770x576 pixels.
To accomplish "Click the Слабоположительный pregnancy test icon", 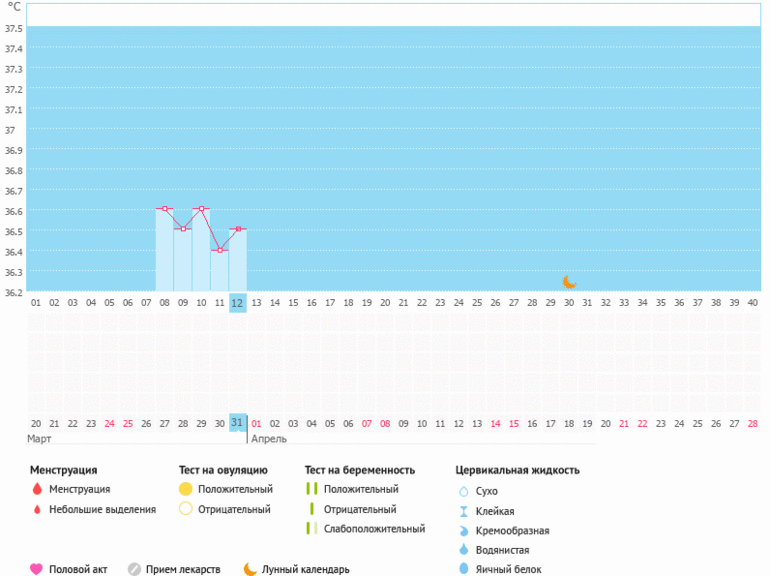I will click(x=312, y=529).
